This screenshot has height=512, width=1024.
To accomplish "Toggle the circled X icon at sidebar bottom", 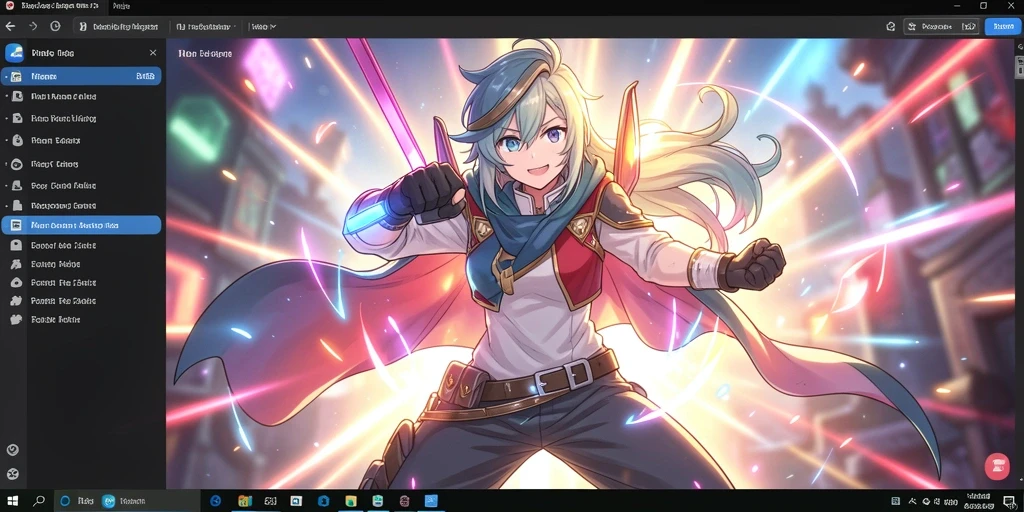I will tap(12, 474).
